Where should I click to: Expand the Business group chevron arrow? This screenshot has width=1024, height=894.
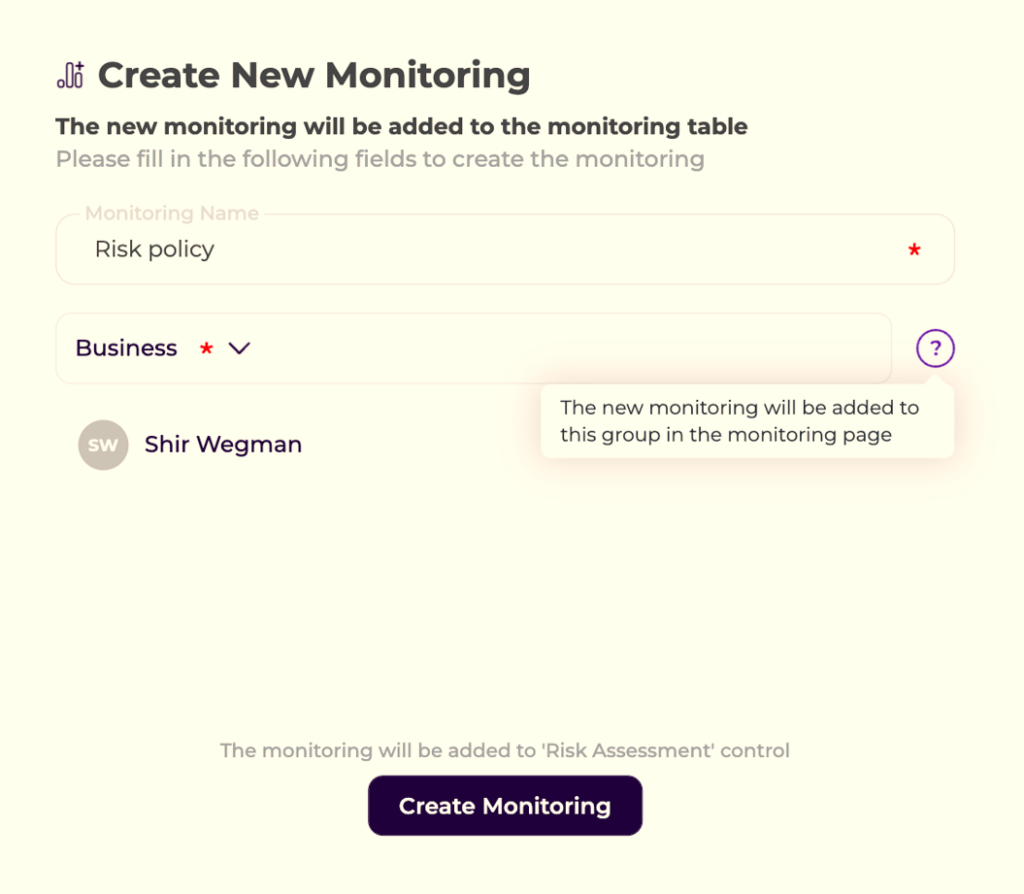pyautogui.click(x=239, y=348)
